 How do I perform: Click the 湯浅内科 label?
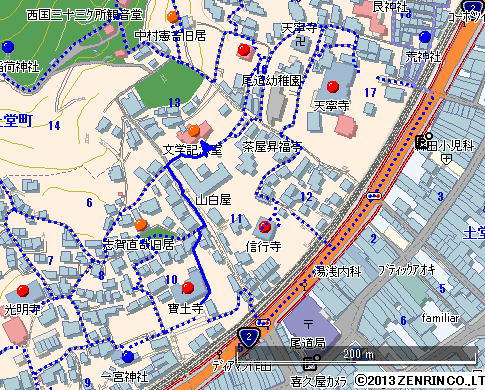[x=337, y=272]
